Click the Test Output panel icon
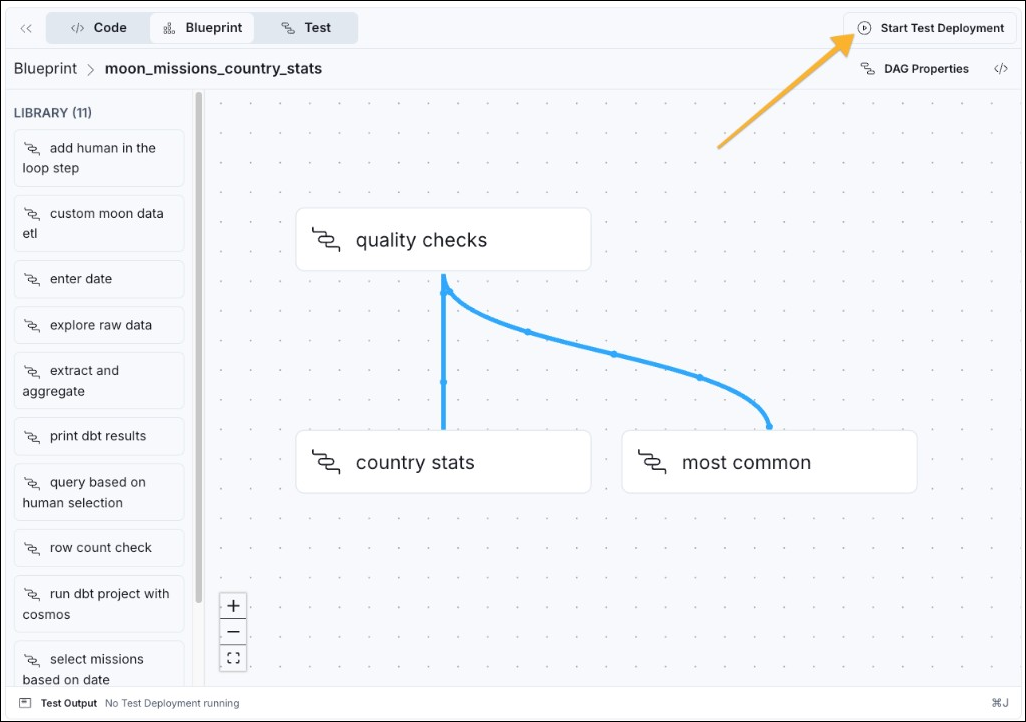1026x722 pixels. click(25, 703)
